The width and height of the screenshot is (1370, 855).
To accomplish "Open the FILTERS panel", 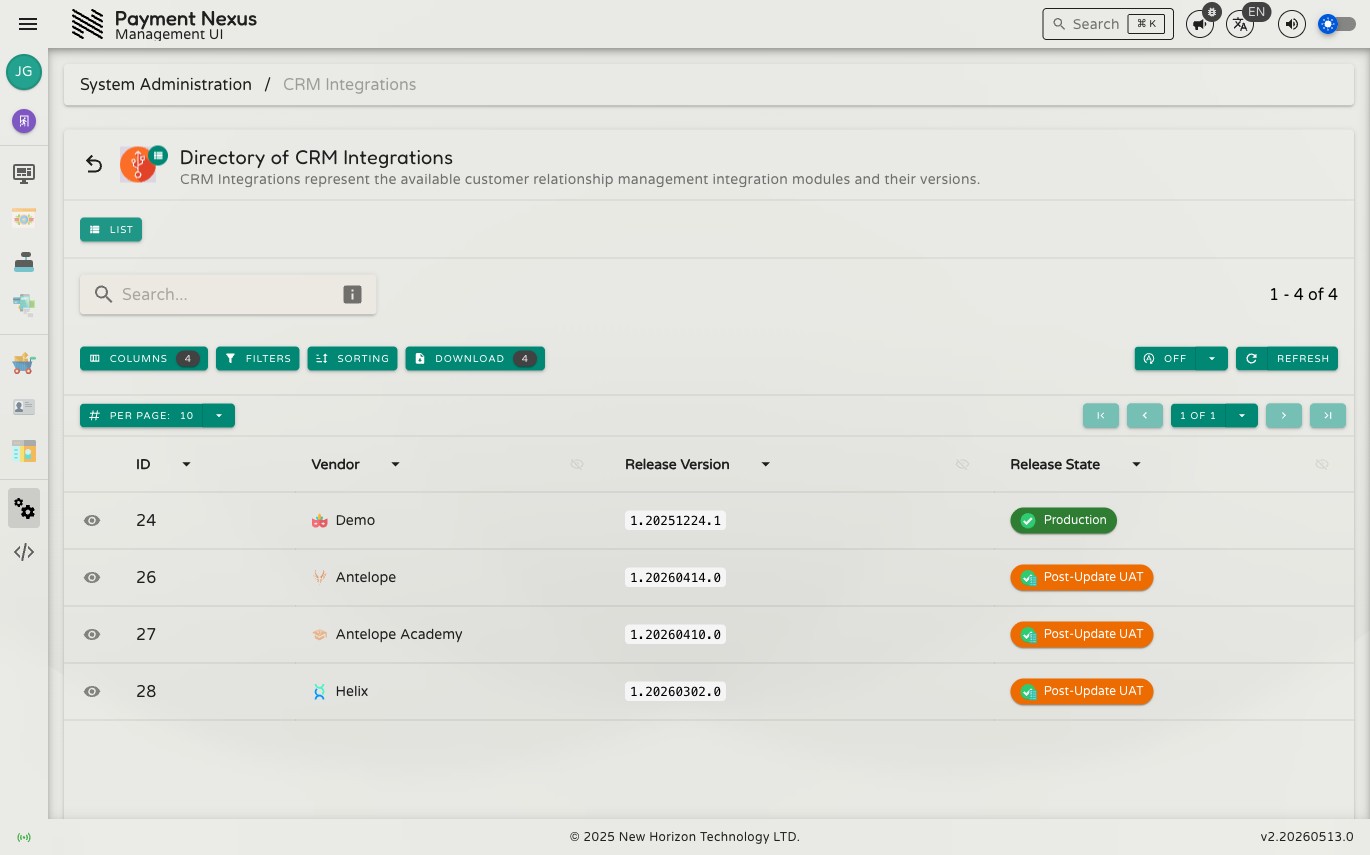I will [258, 358].
